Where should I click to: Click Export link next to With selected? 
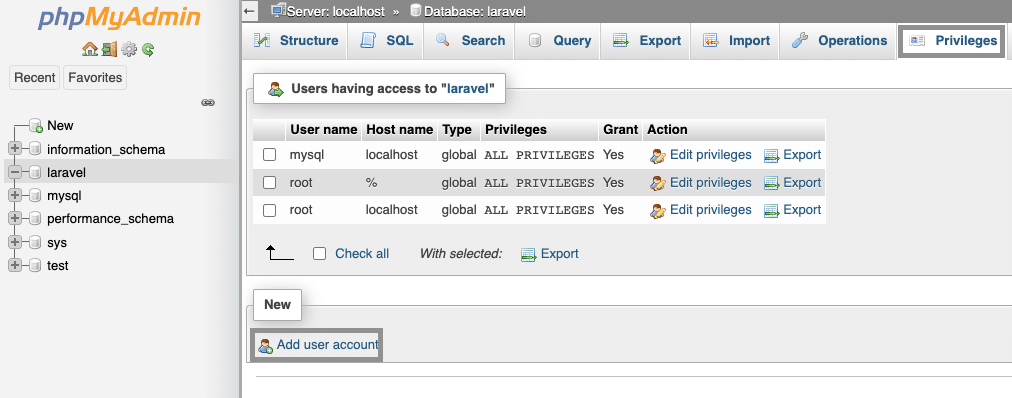pyautogui.click(x=560, y=254)
